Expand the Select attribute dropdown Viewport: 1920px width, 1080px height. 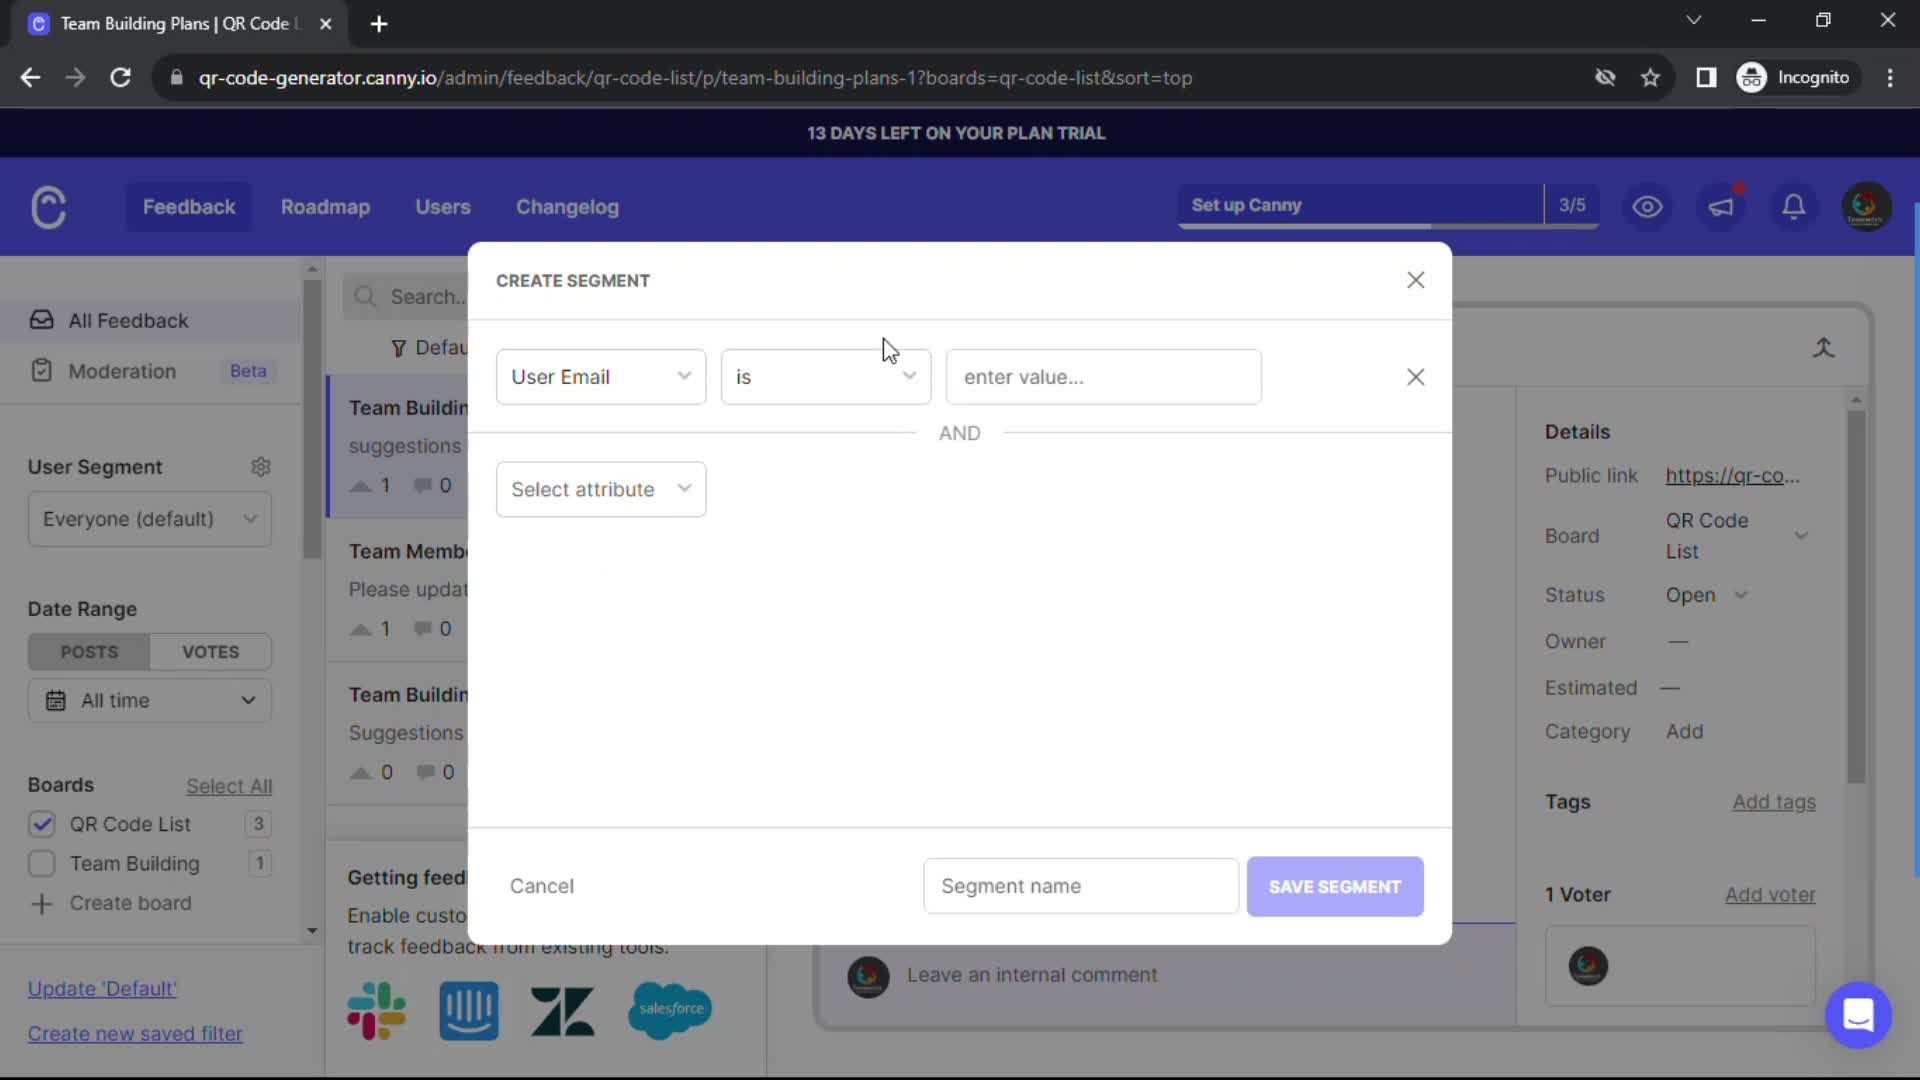click(601, 488)
